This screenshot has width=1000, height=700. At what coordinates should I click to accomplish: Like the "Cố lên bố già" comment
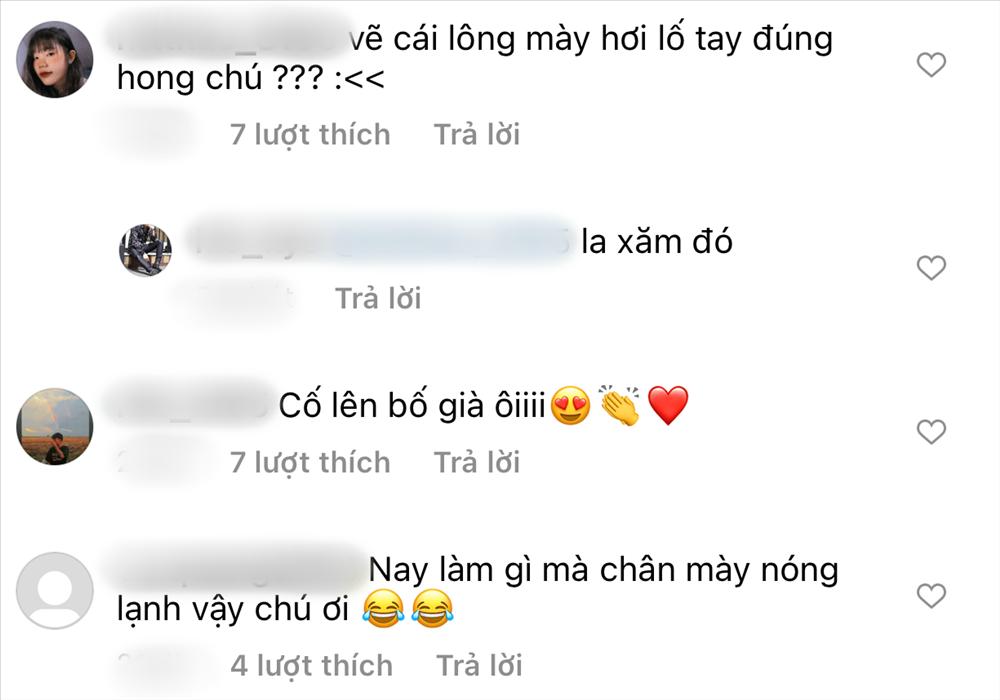coord(931,432)
